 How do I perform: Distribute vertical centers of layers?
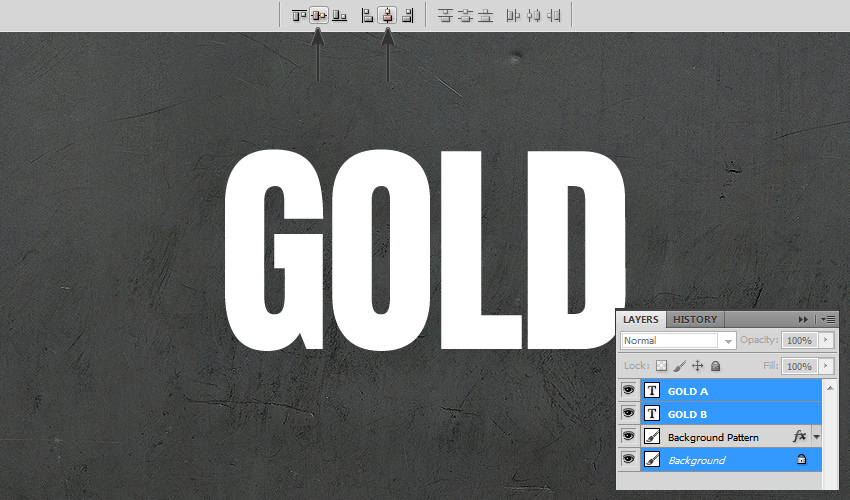tap(465, 16)
